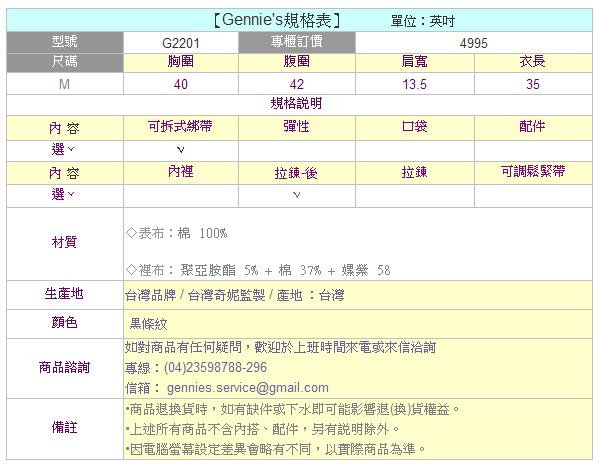
Task: Select the unit label 單位：英吋
Action: point(422,21)
